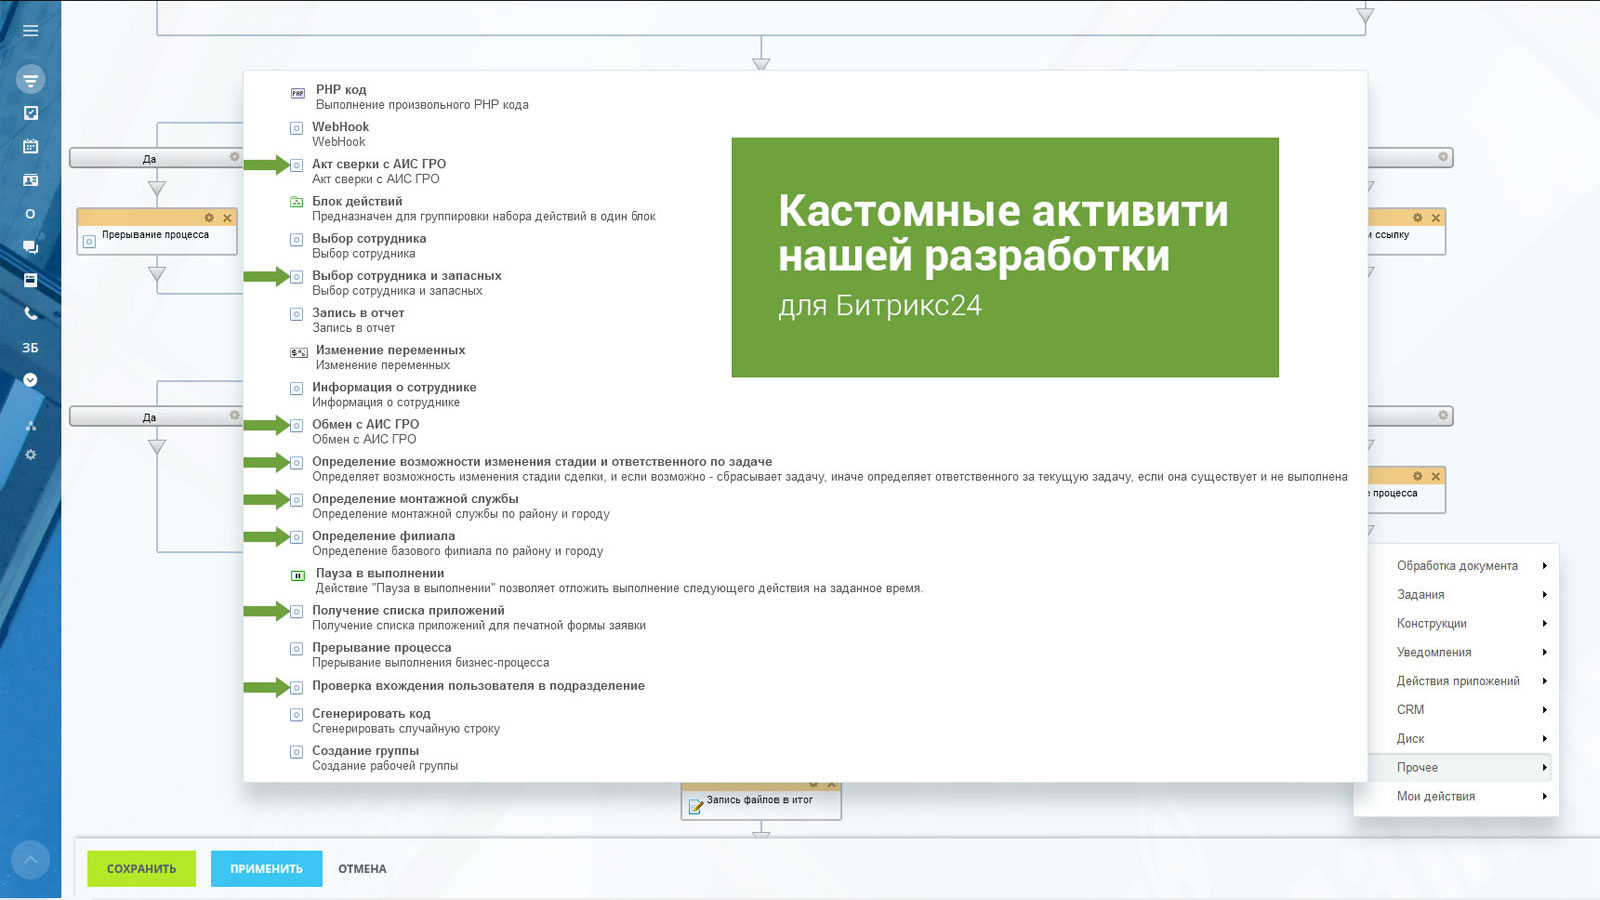This screenshot has height=900, width=1600.
Task: Open settings gear on the lower "Да" branch
Action: pos(235,415)
